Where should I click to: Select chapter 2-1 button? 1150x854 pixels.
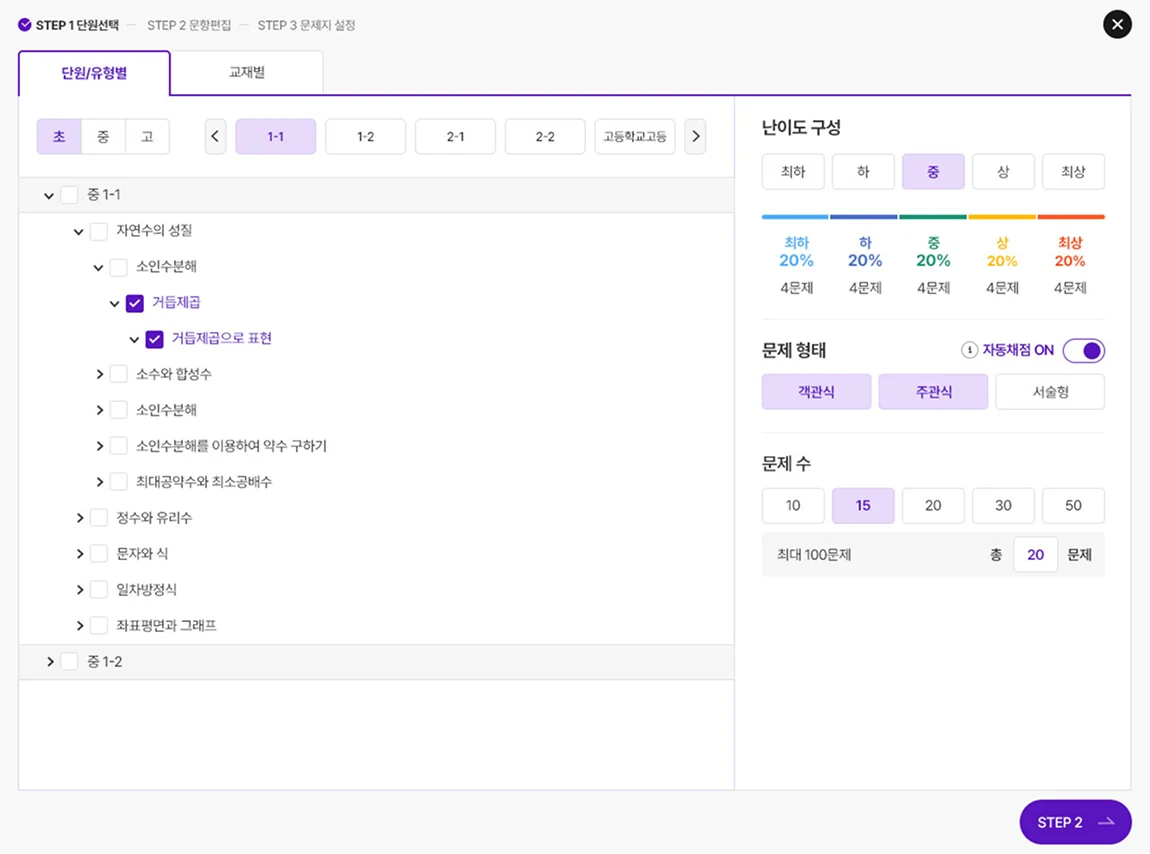(455, 136)
